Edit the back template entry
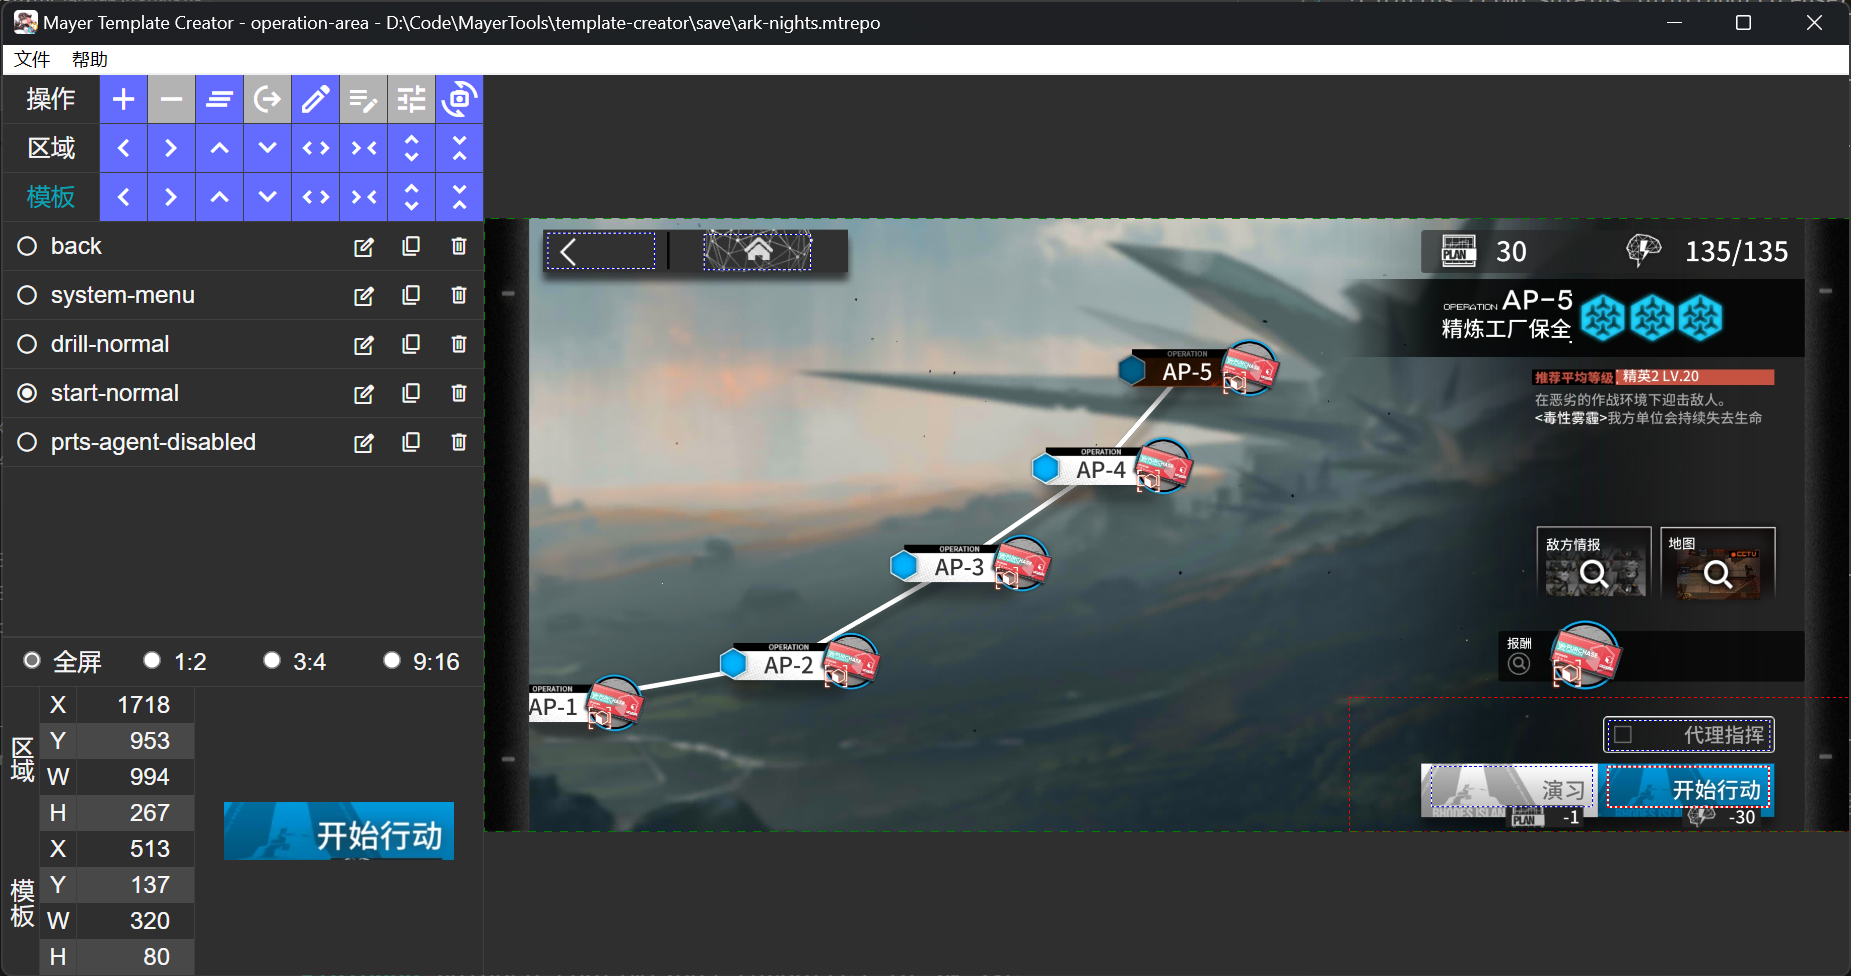The width and height of the screenshot is (1851, 976). point(364,247)
